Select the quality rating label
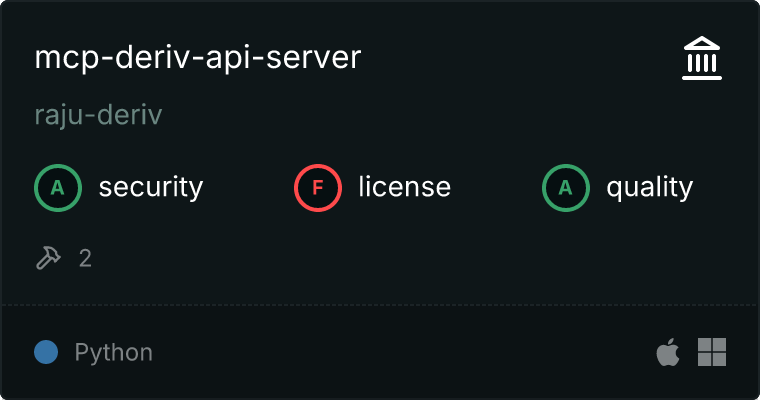Viewport: 760px width, 400px height. point(649,187)
